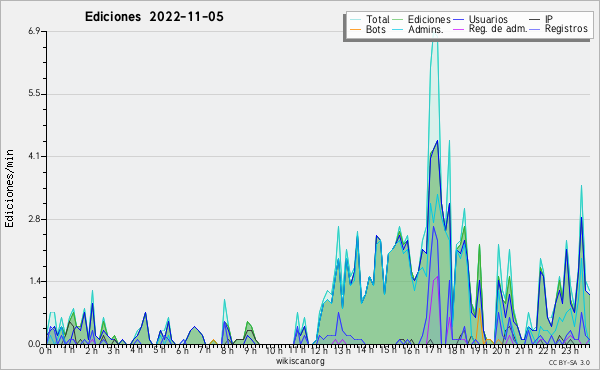600x370 pixels.
Task: Click the 'Admins.' legend label
Action: pos(426,29)
